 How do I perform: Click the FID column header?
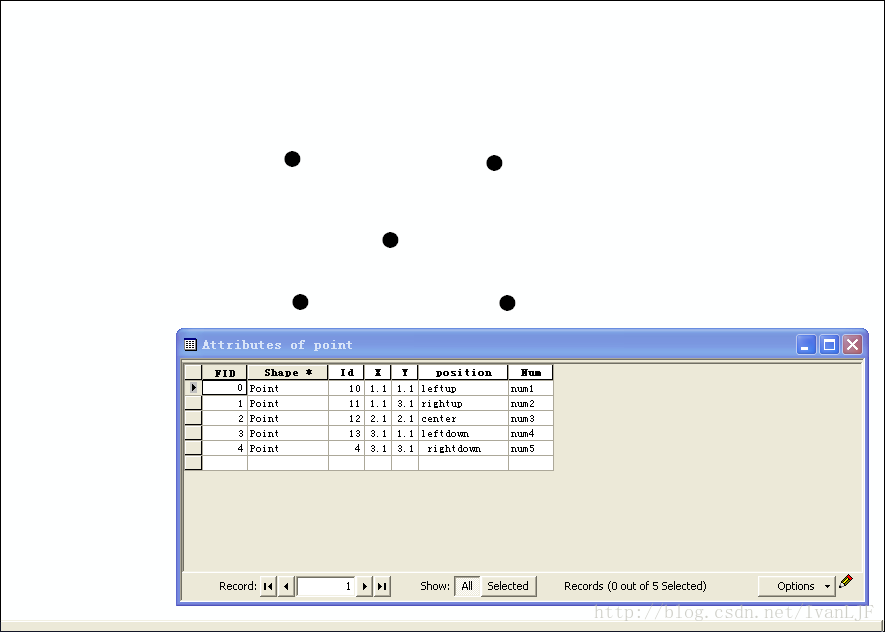[x=225, y=372]
